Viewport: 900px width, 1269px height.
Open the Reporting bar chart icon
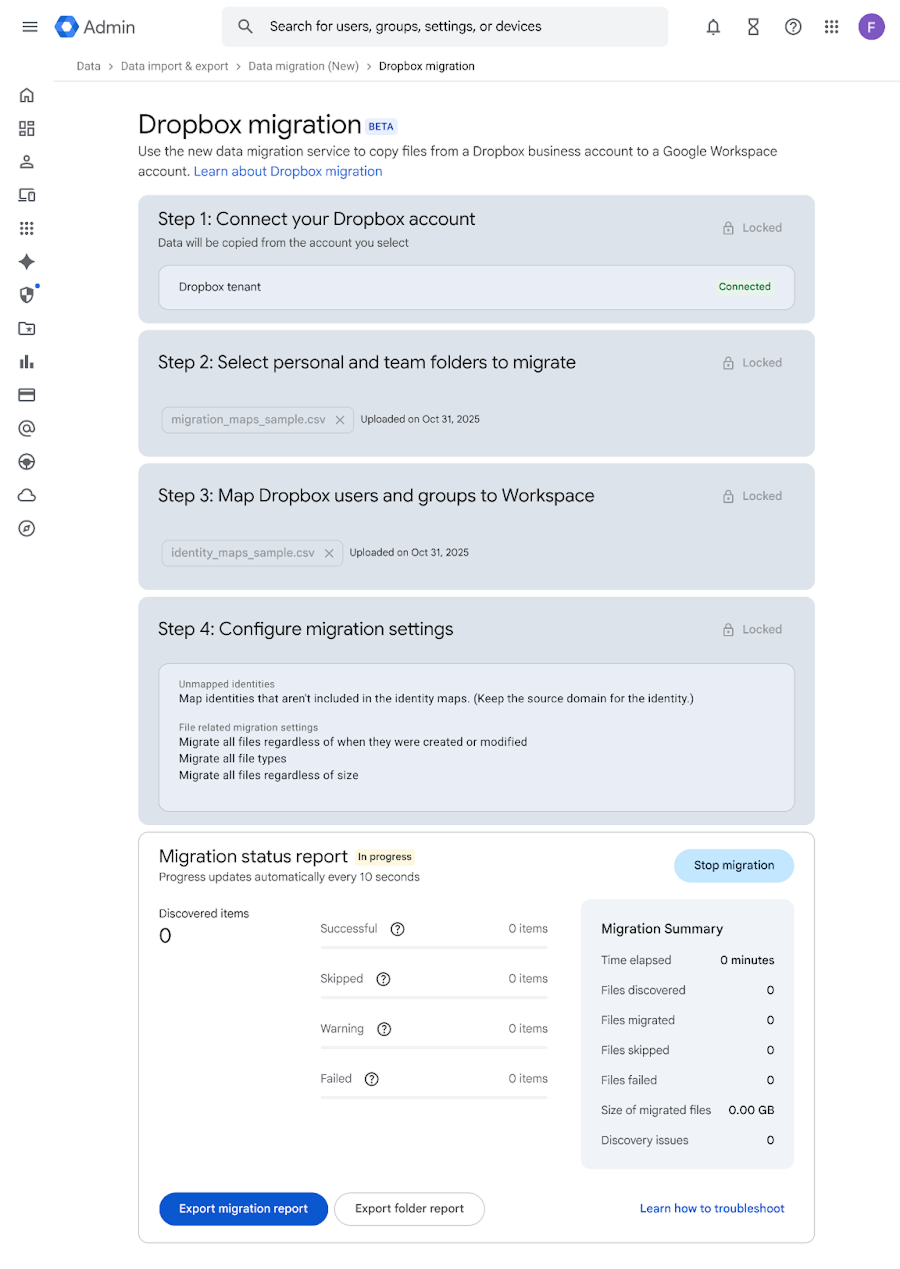click(26, 361)
